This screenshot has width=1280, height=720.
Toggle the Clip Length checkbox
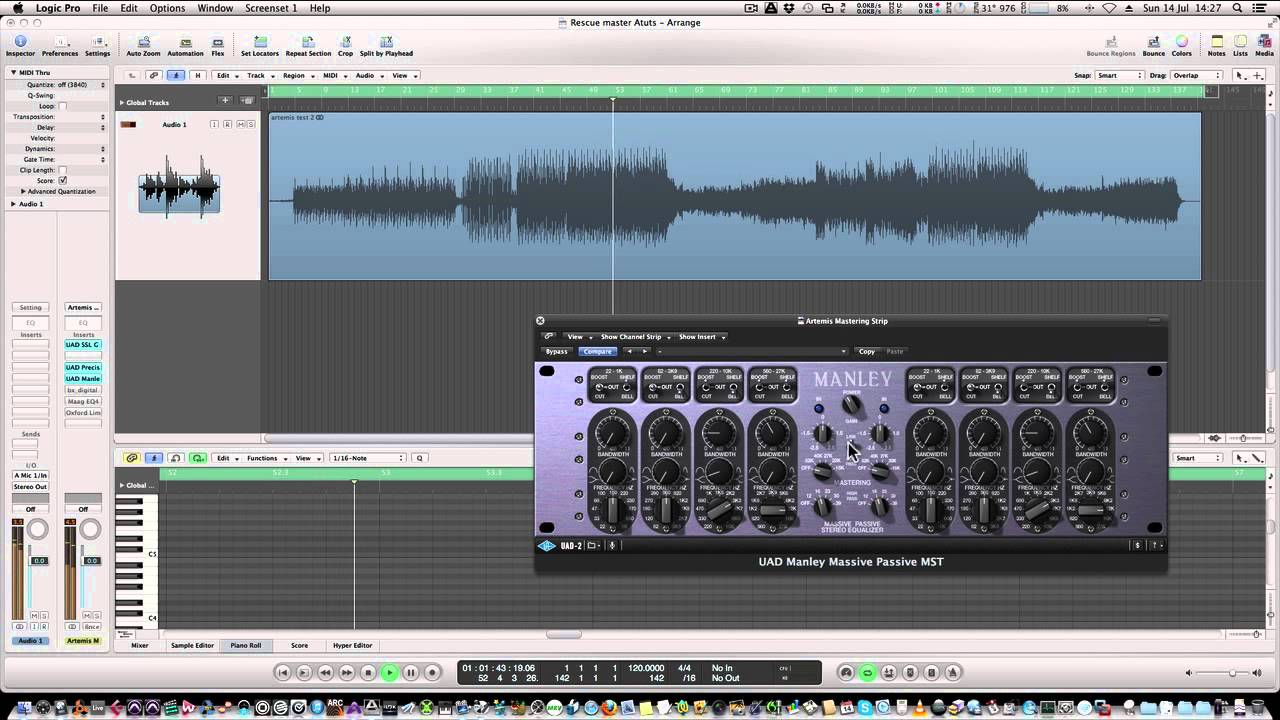(x=62, y=170)
